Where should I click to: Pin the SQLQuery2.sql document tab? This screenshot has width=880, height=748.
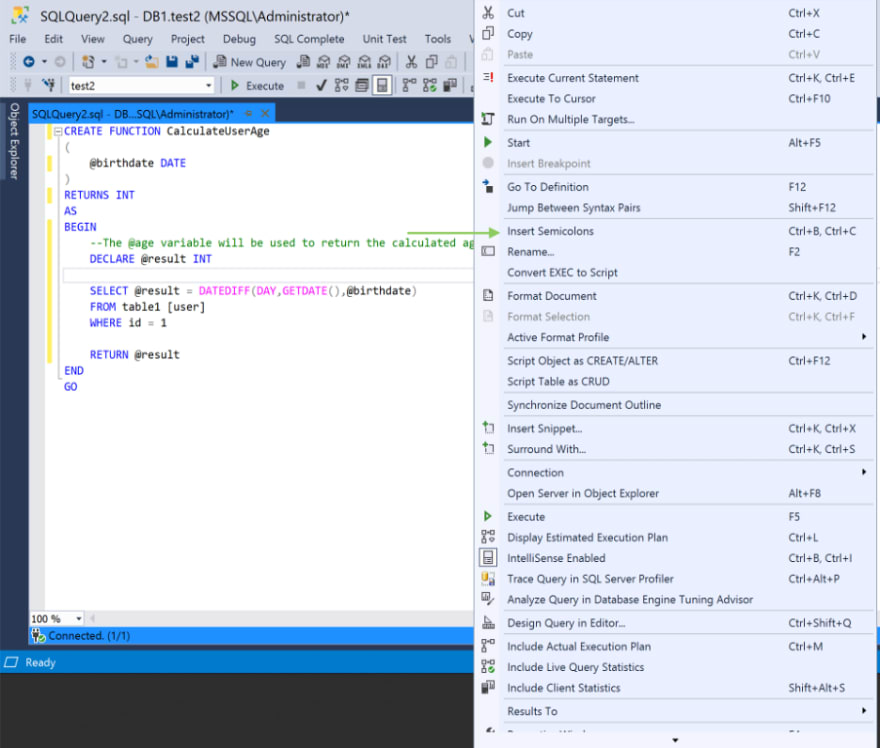(x=249, y=113)
